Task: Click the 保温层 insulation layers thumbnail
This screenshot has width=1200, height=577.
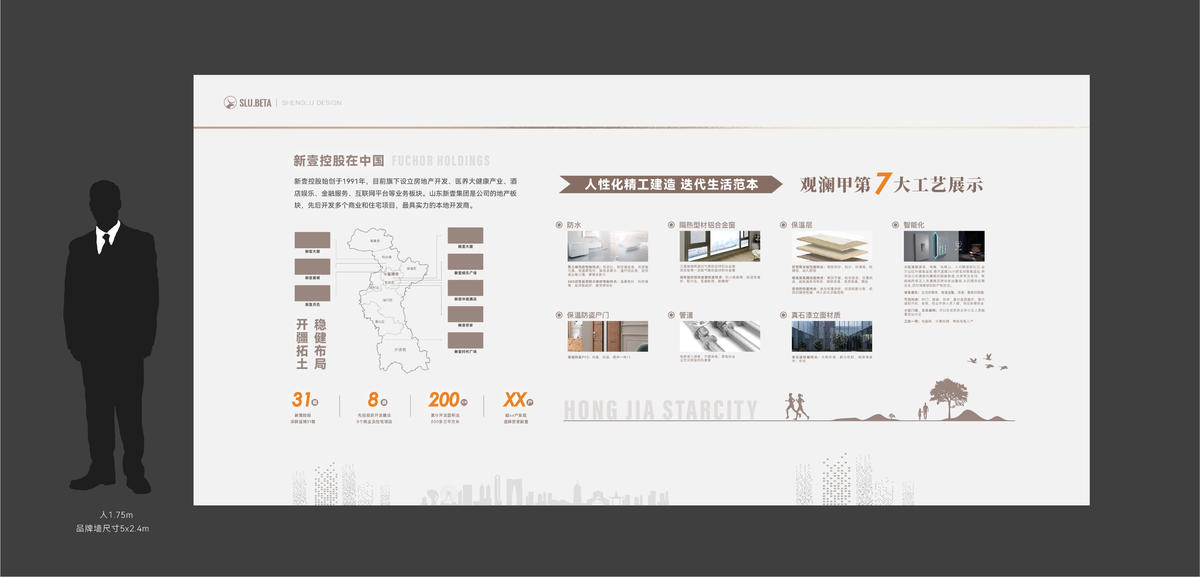Action: pos(832,246)
